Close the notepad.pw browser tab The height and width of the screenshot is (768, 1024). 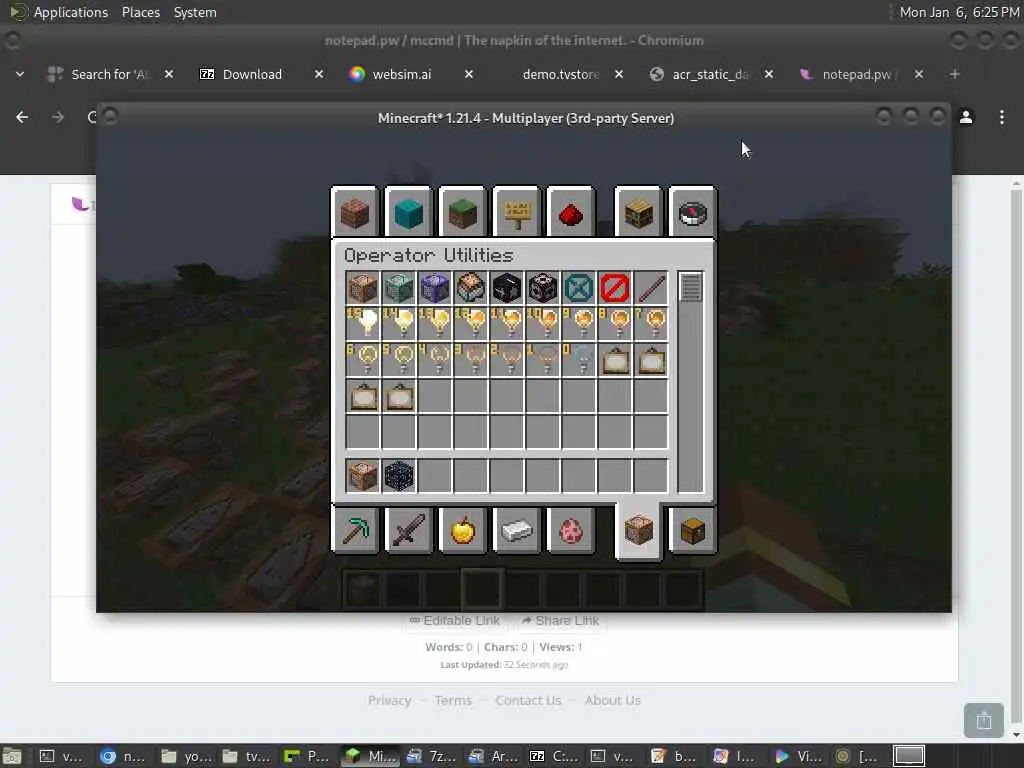(x=919, y=74)
